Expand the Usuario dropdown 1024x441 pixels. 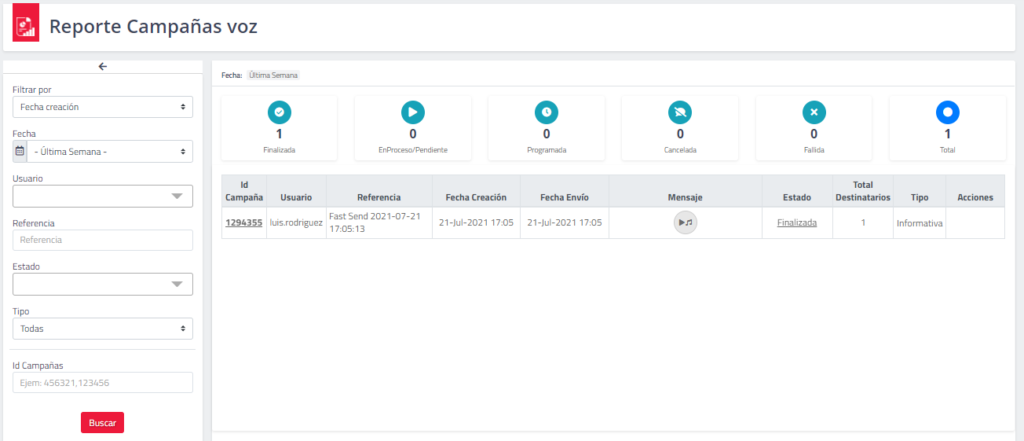tap(102, 196)
